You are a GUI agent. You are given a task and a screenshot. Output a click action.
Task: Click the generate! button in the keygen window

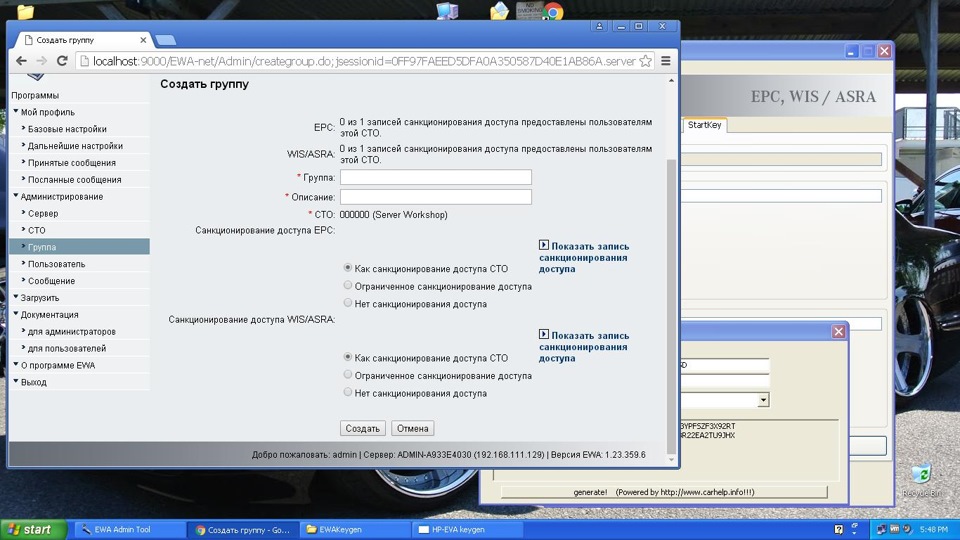point(664,492)
